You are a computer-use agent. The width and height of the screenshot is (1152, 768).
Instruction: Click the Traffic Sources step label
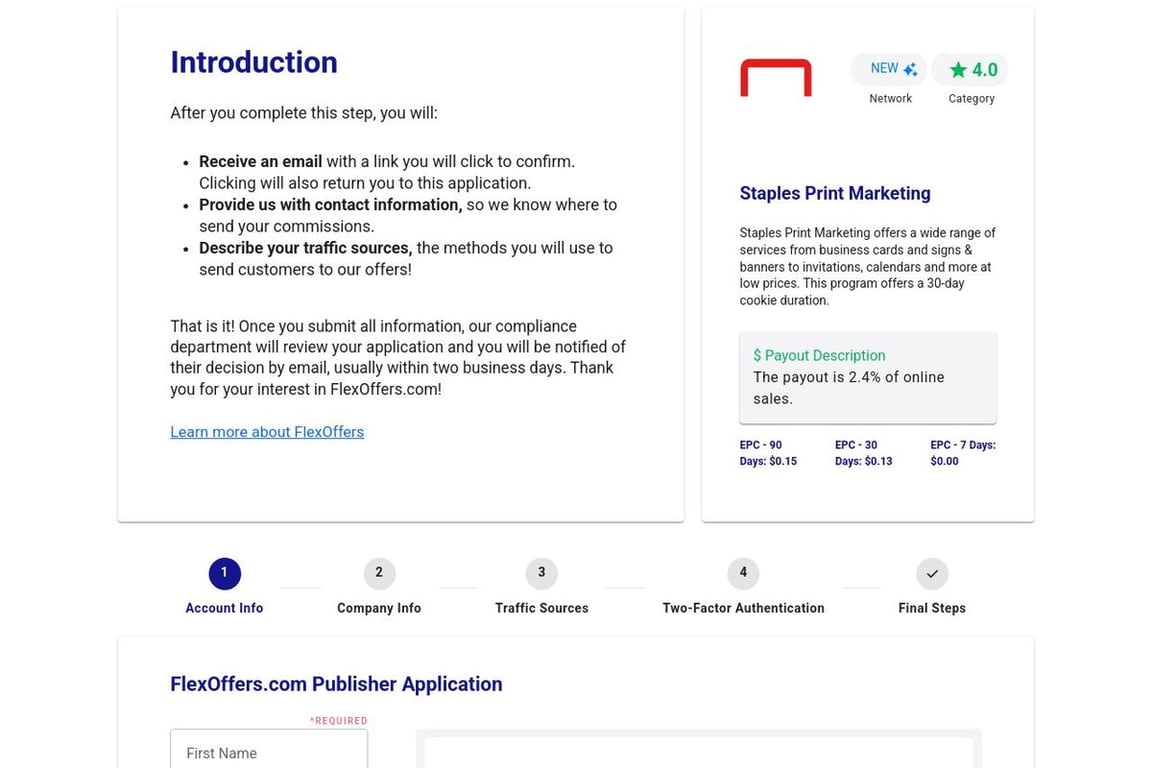click(541, 608)
